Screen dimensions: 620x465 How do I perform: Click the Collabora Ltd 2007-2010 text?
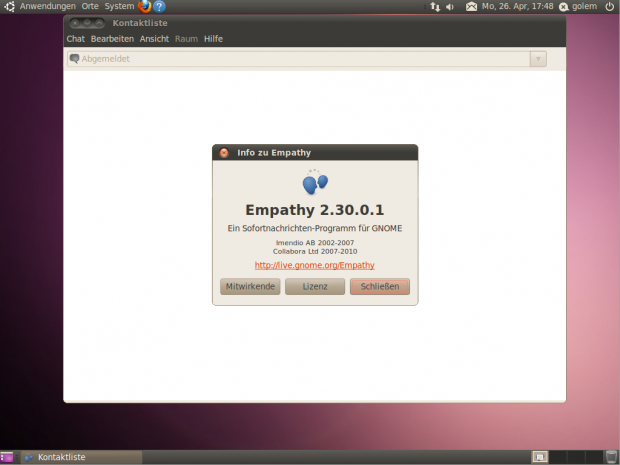315,251
